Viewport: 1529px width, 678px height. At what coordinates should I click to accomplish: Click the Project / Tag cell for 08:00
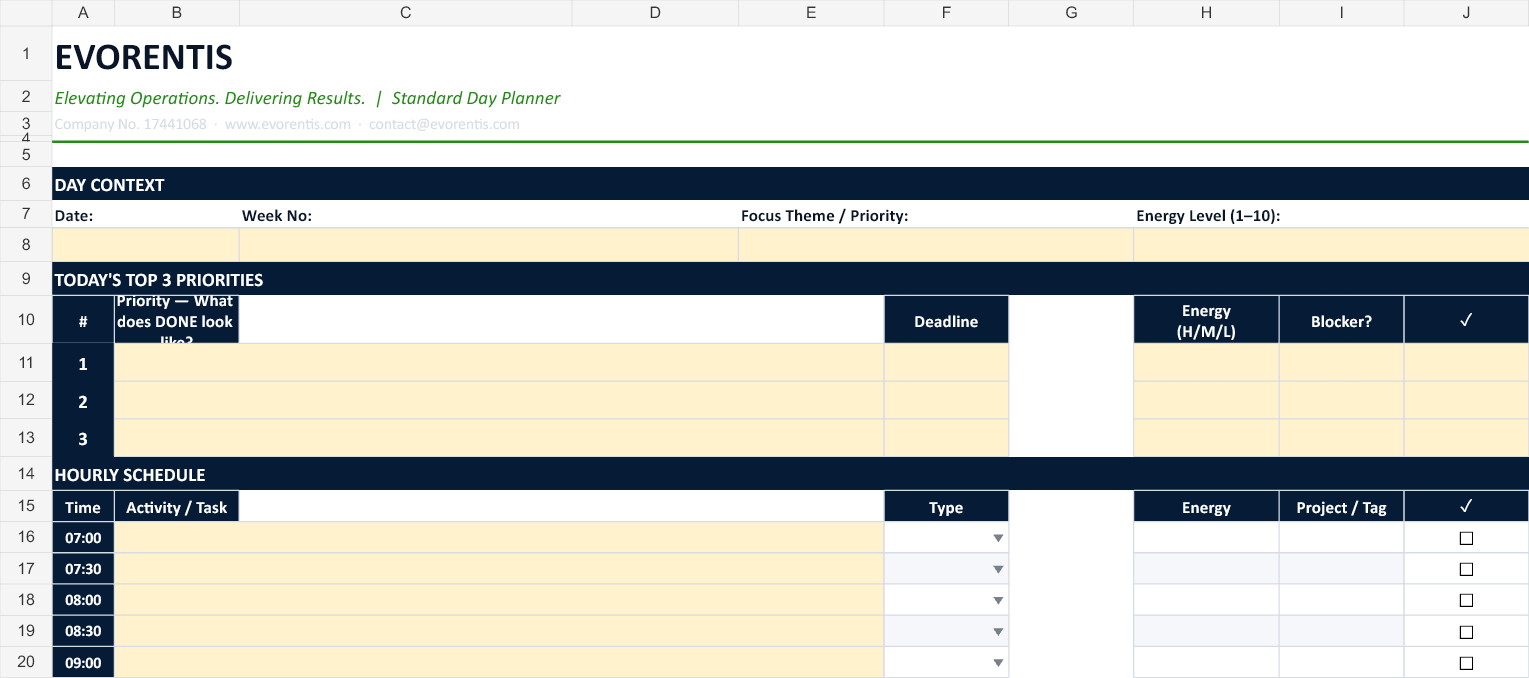click(x=1341, y=600)
